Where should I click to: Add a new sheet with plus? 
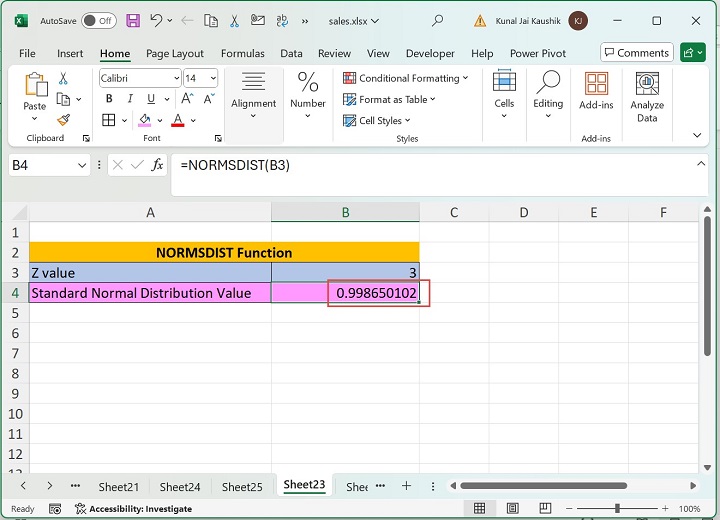(406, 486)
